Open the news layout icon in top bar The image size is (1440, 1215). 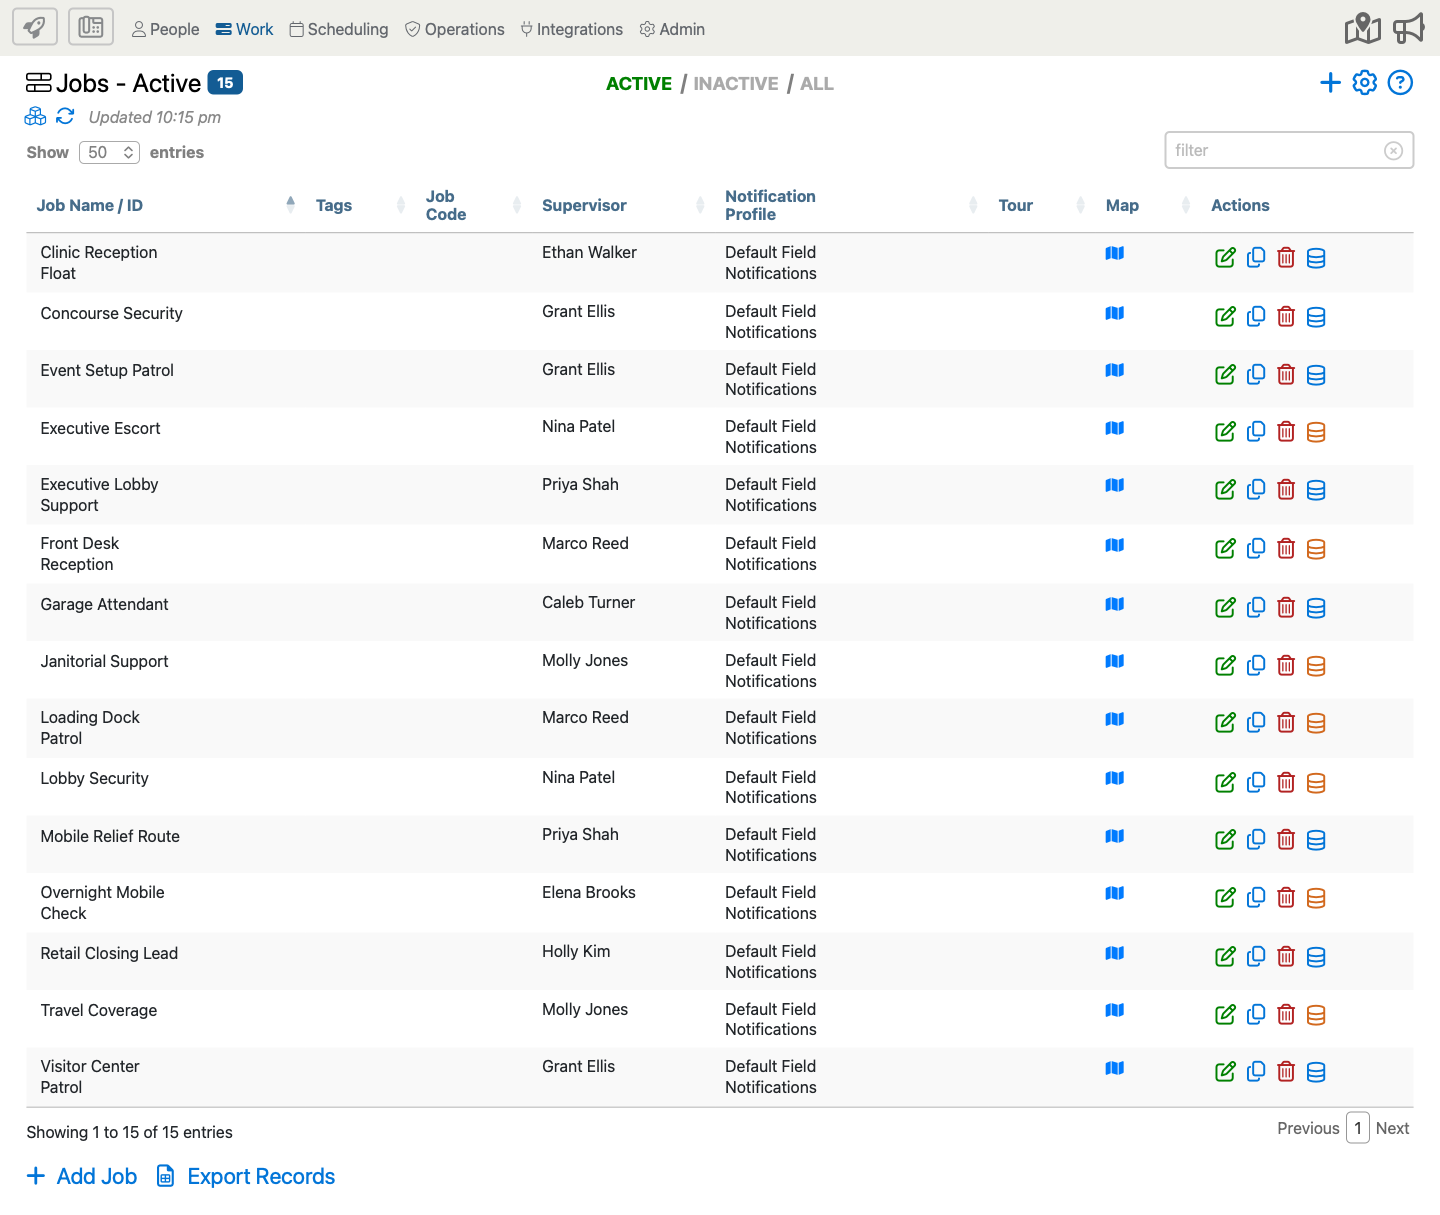point(91,27)
